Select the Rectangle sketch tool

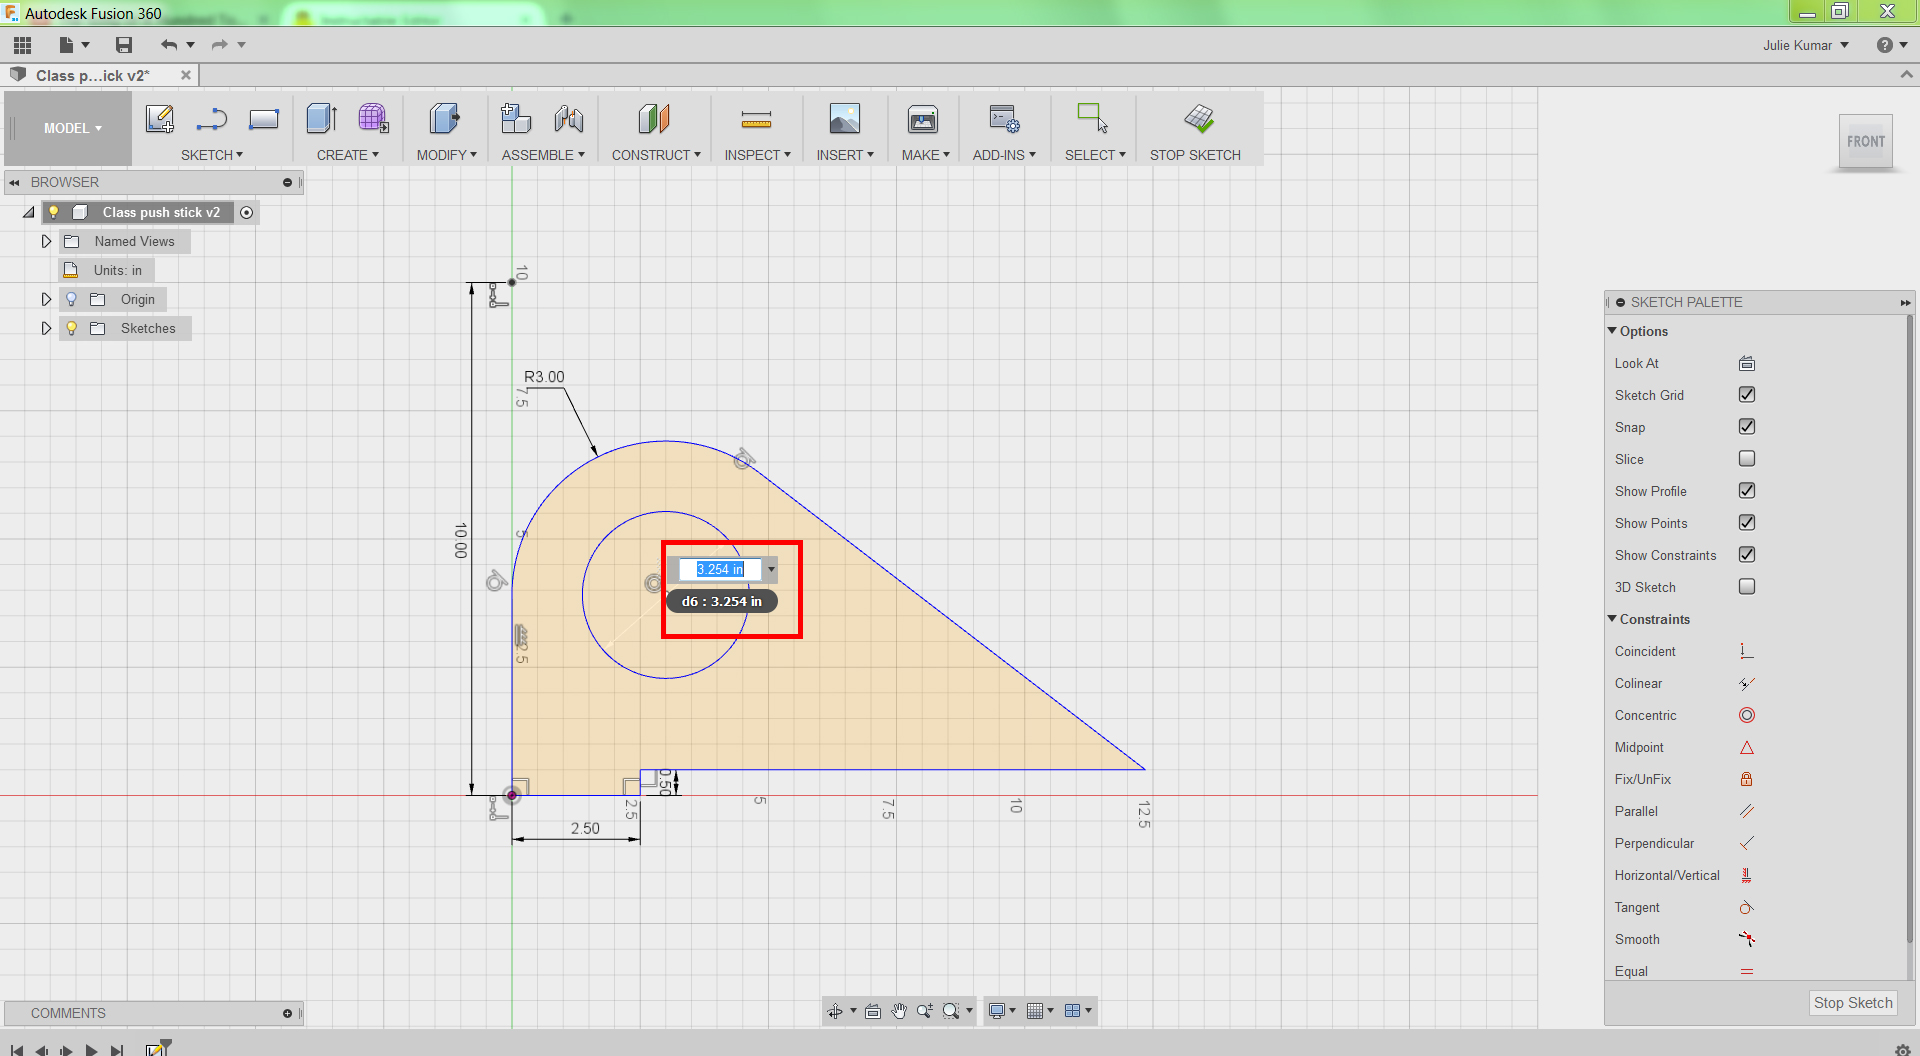coord(264,119)
